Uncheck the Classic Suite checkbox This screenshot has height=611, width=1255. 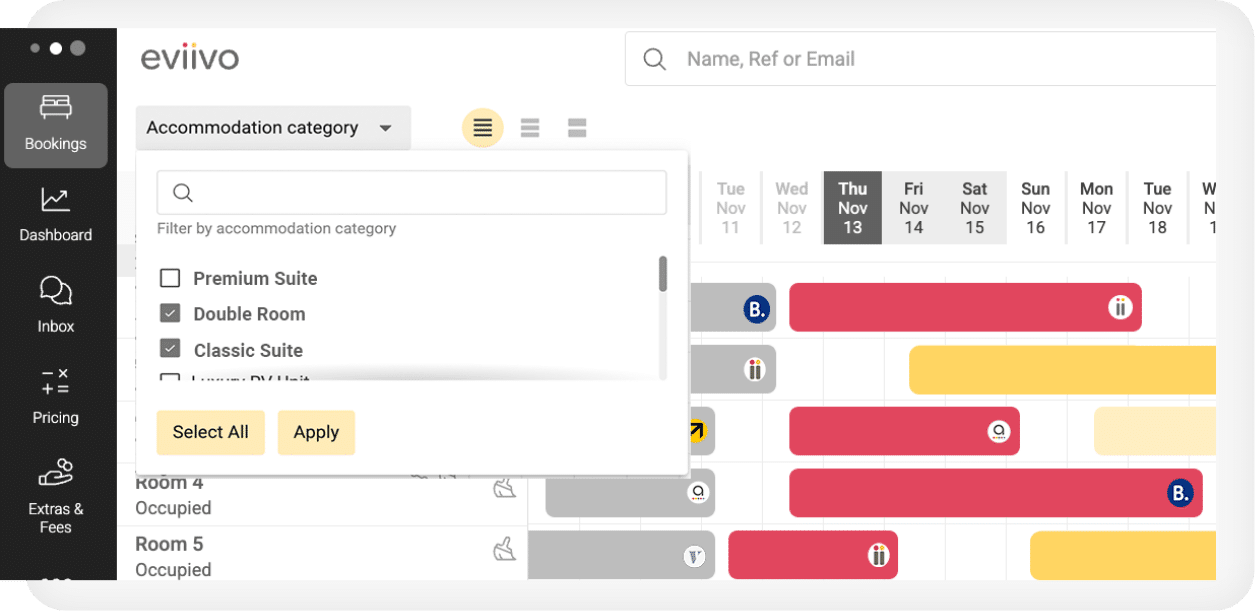point(170,349)
